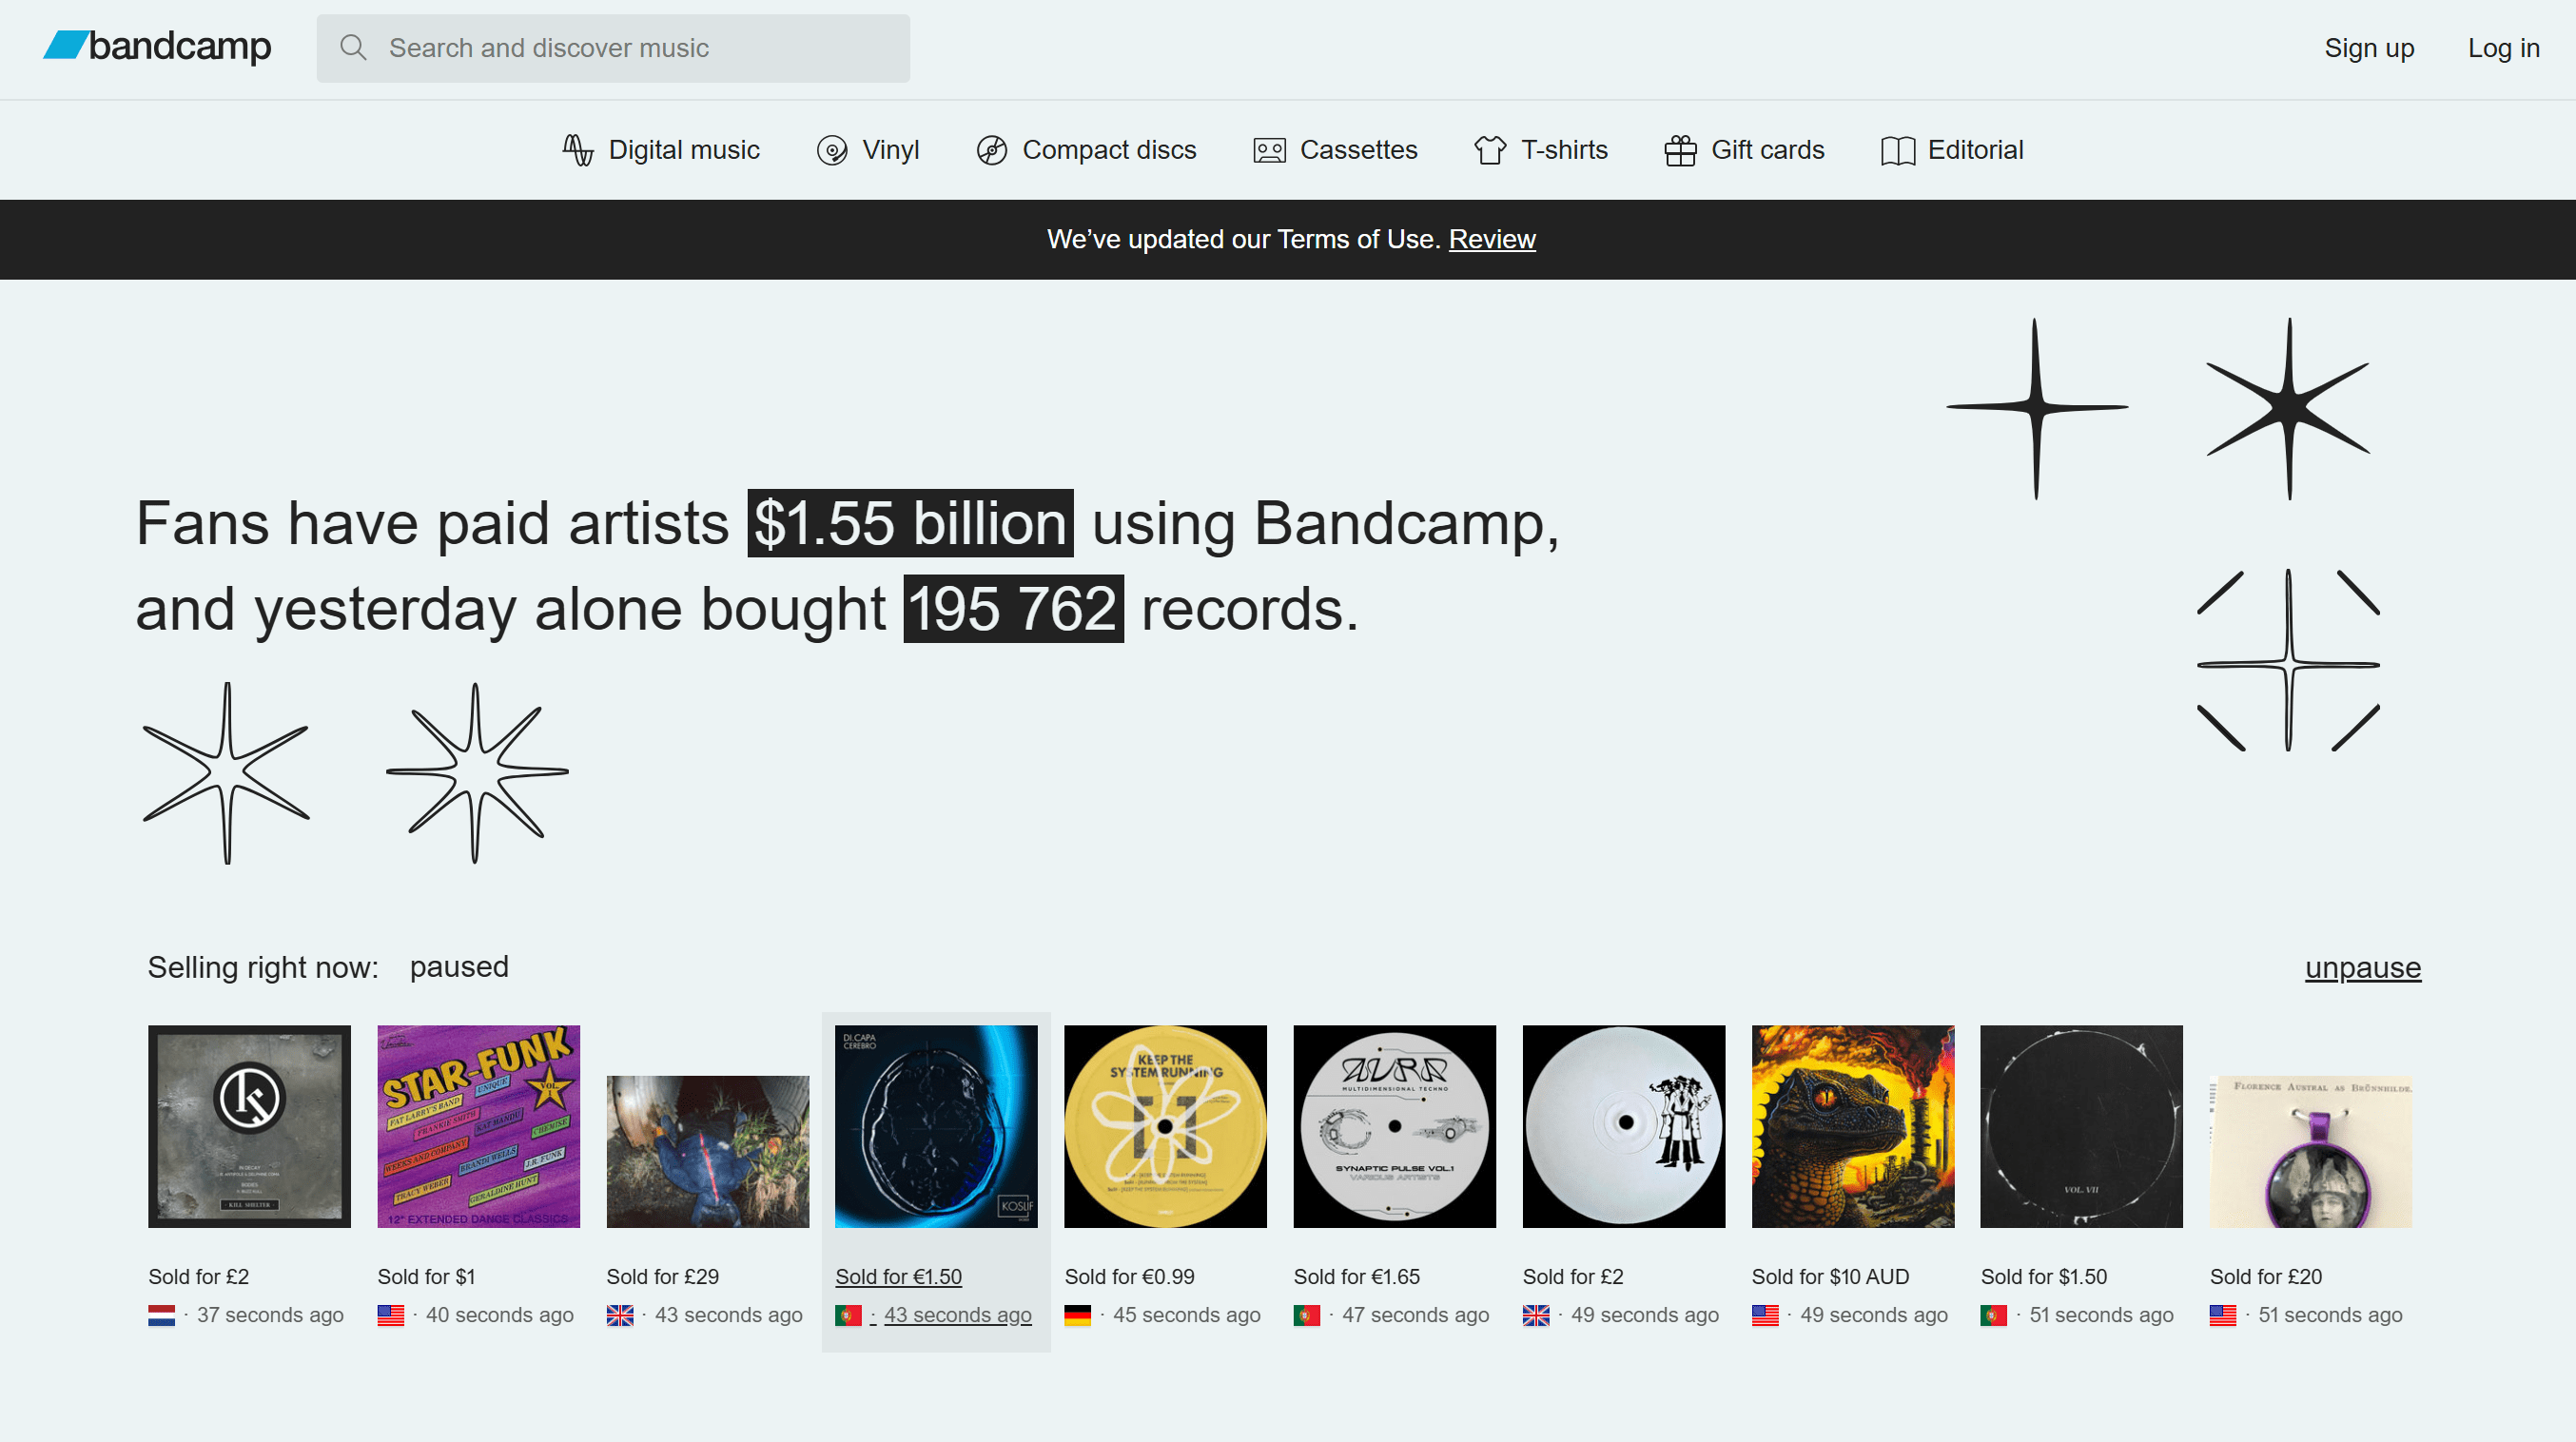Click the highlighted 43 seconds ago link
Image resolution: width=2576 pixels, height=1442 pixels.
[957, 1315]
